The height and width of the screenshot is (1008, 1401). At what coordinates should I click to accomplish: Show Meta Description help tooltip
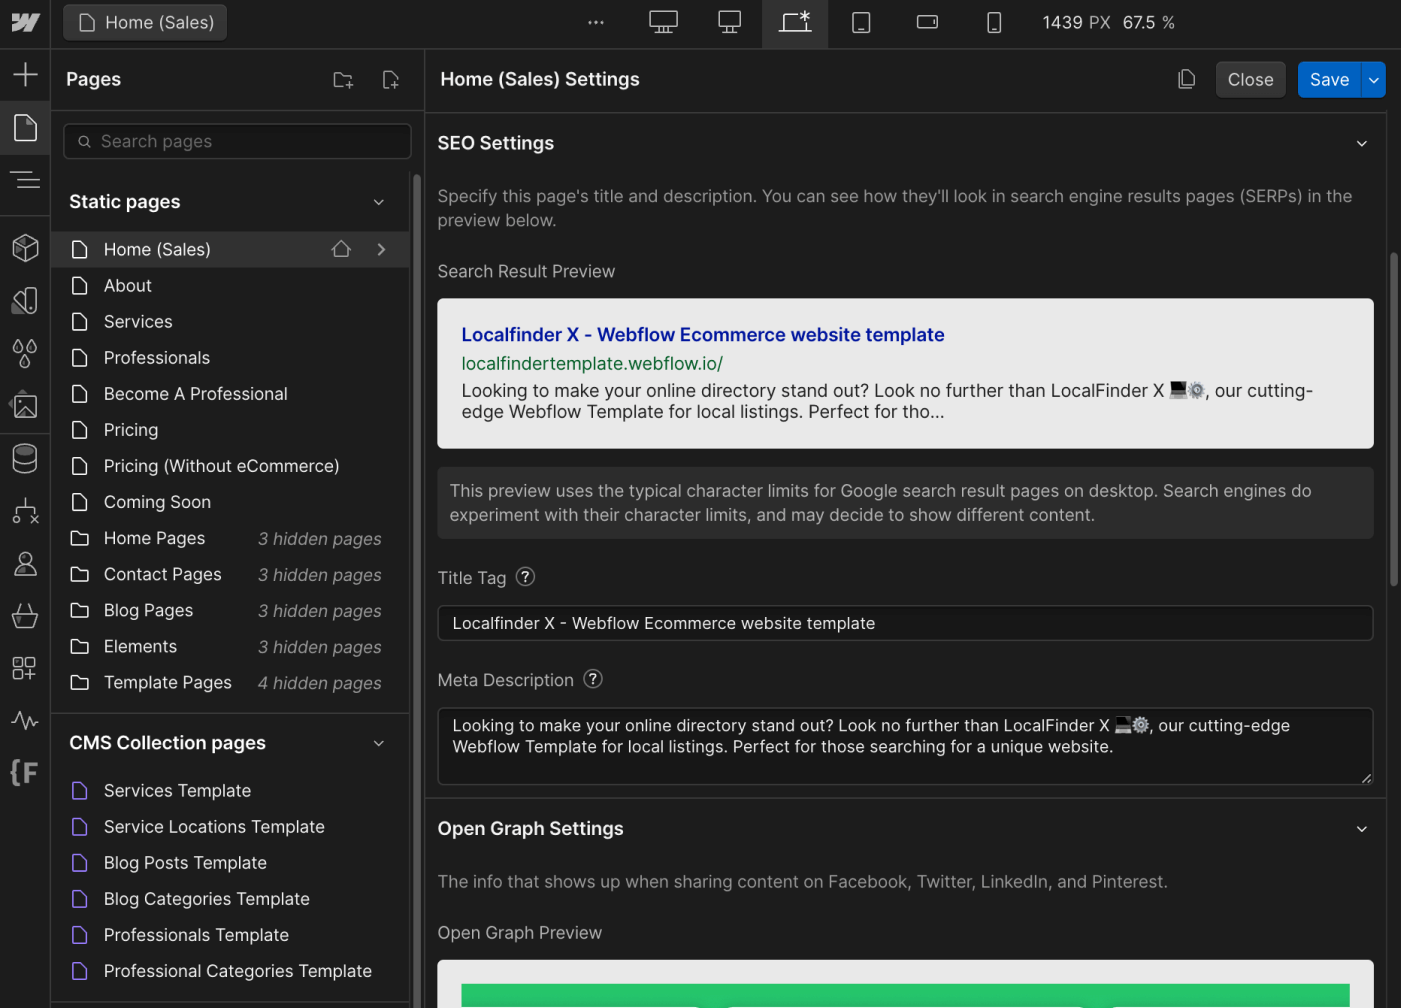[593, 679]
